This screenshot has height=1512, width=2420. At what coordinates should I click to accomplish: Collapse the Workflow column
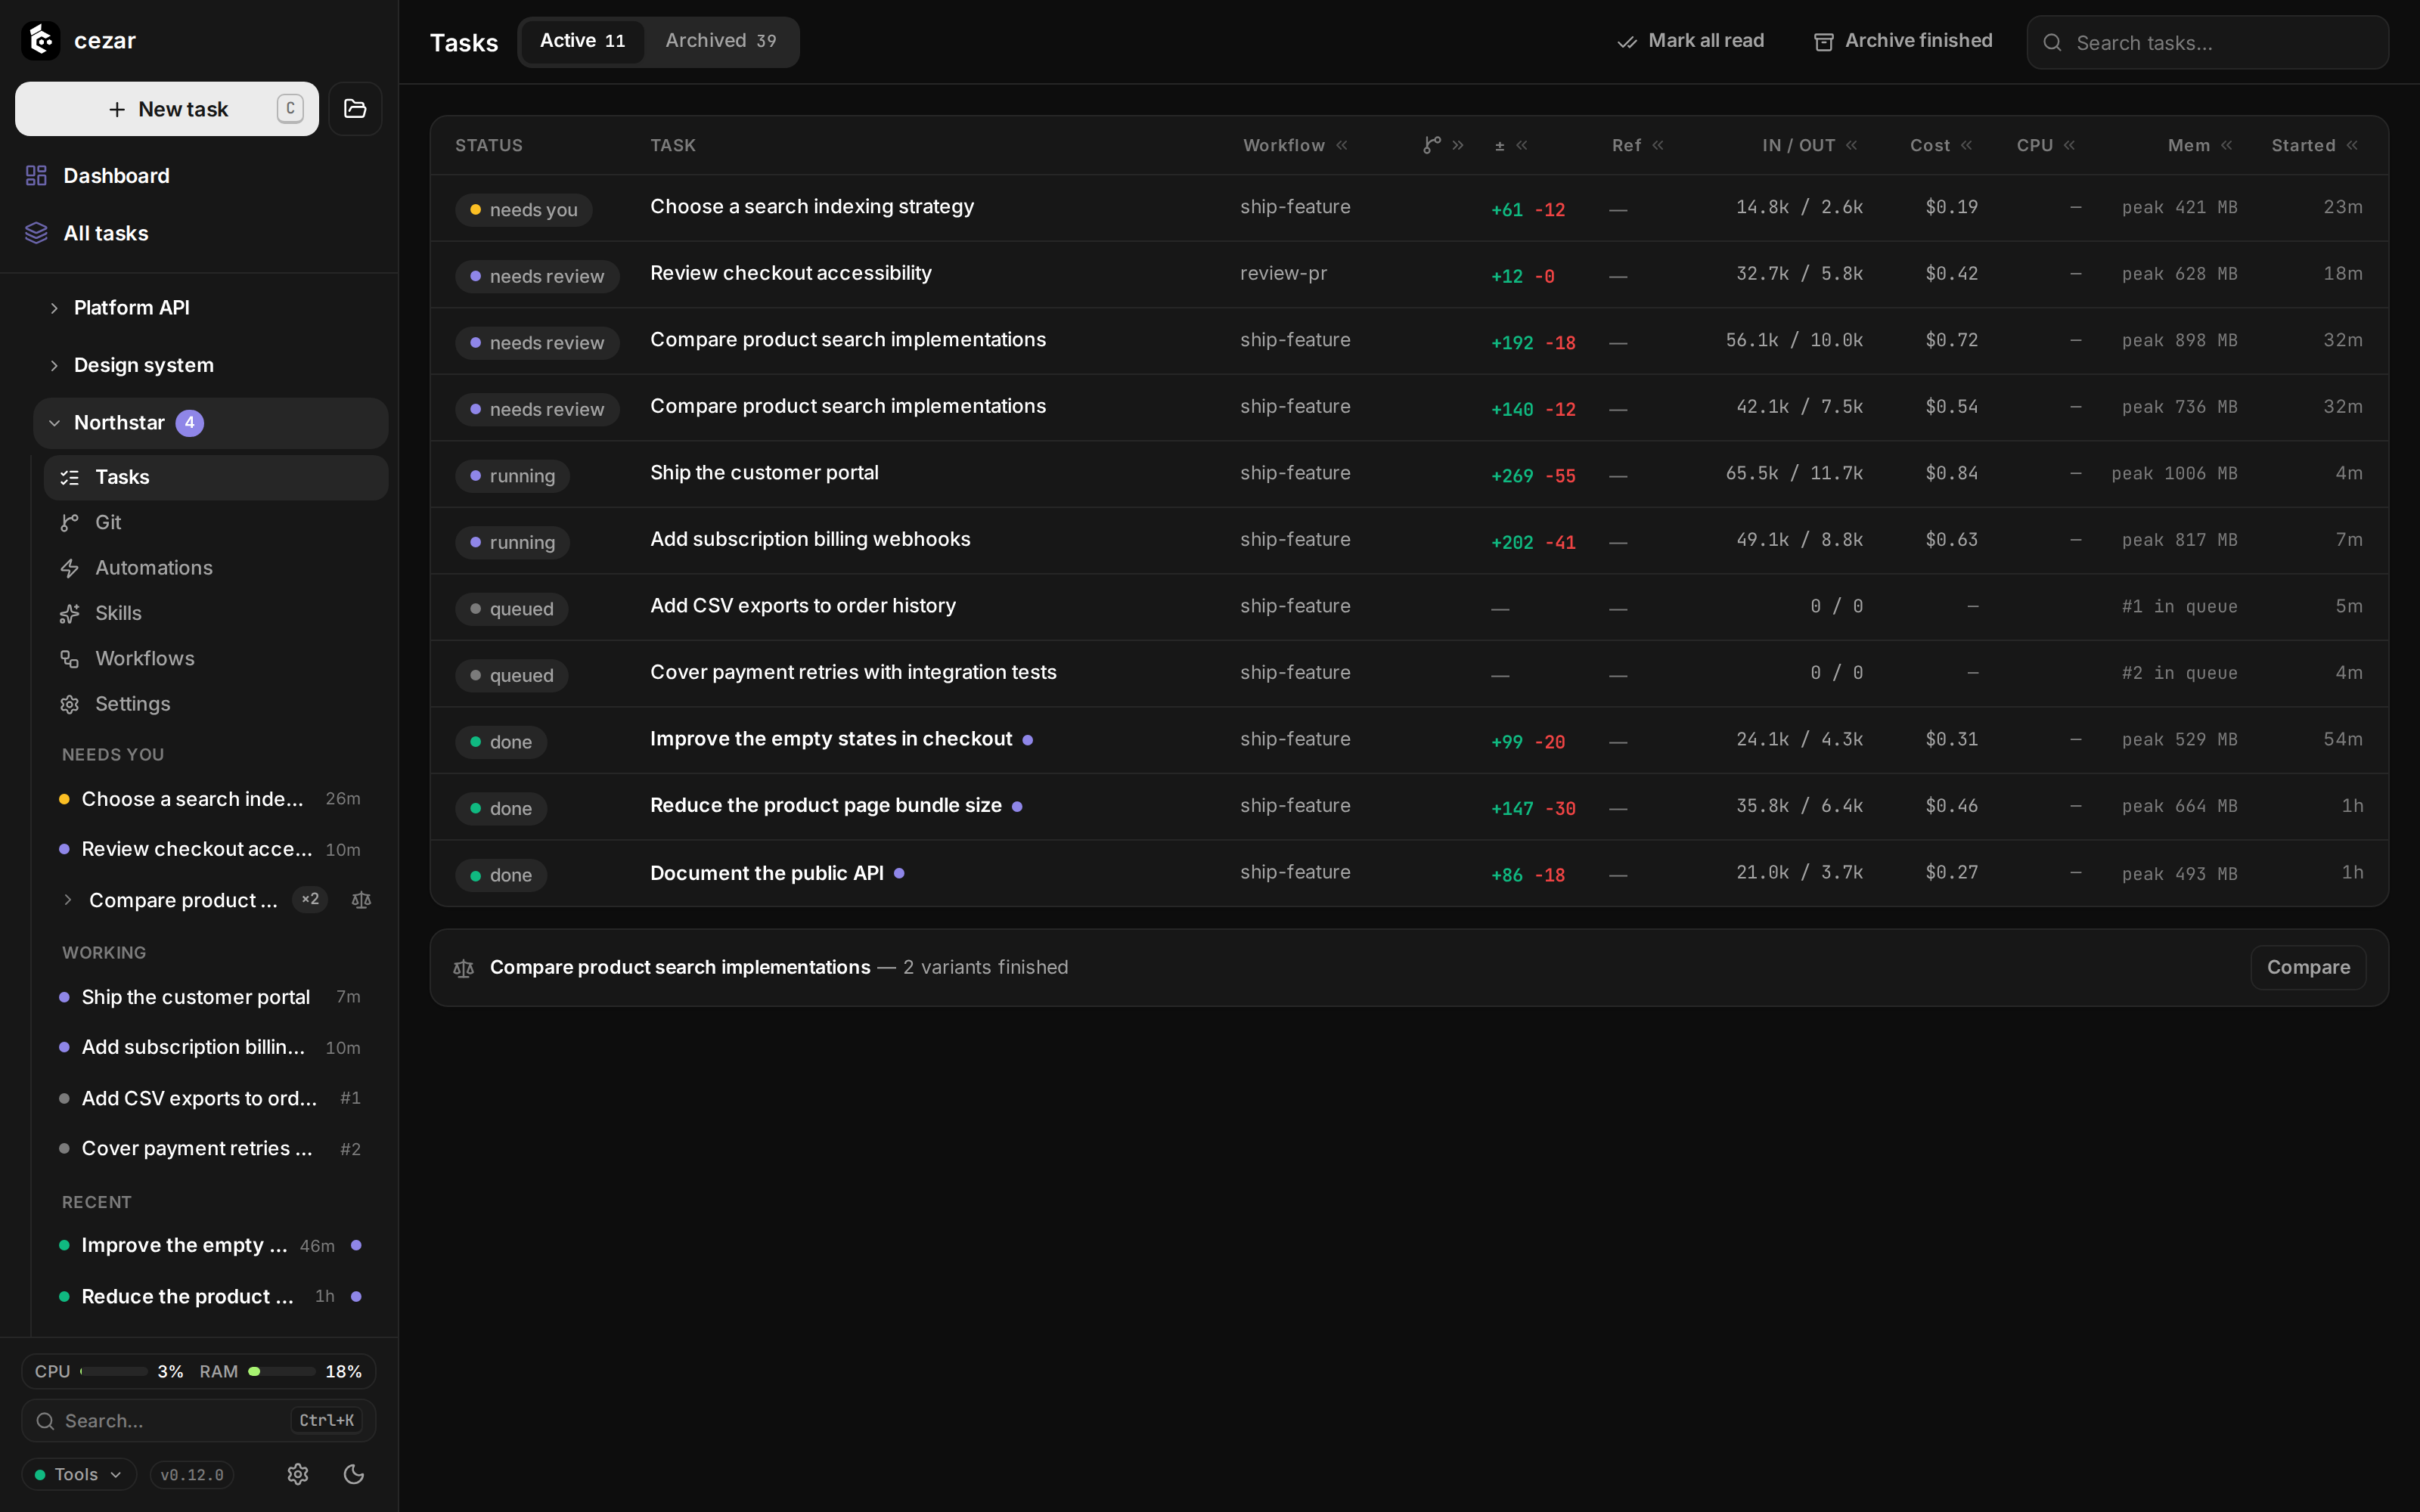1342,145
